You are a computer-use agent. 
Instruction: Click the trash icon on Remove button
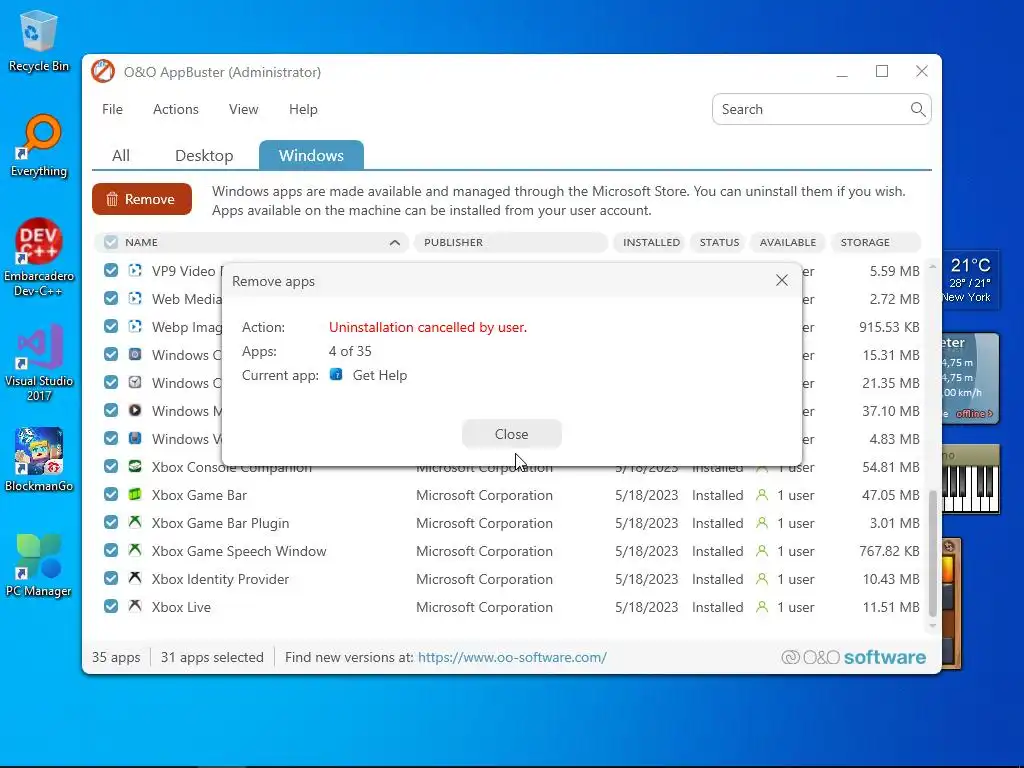(x=112, y=199)
